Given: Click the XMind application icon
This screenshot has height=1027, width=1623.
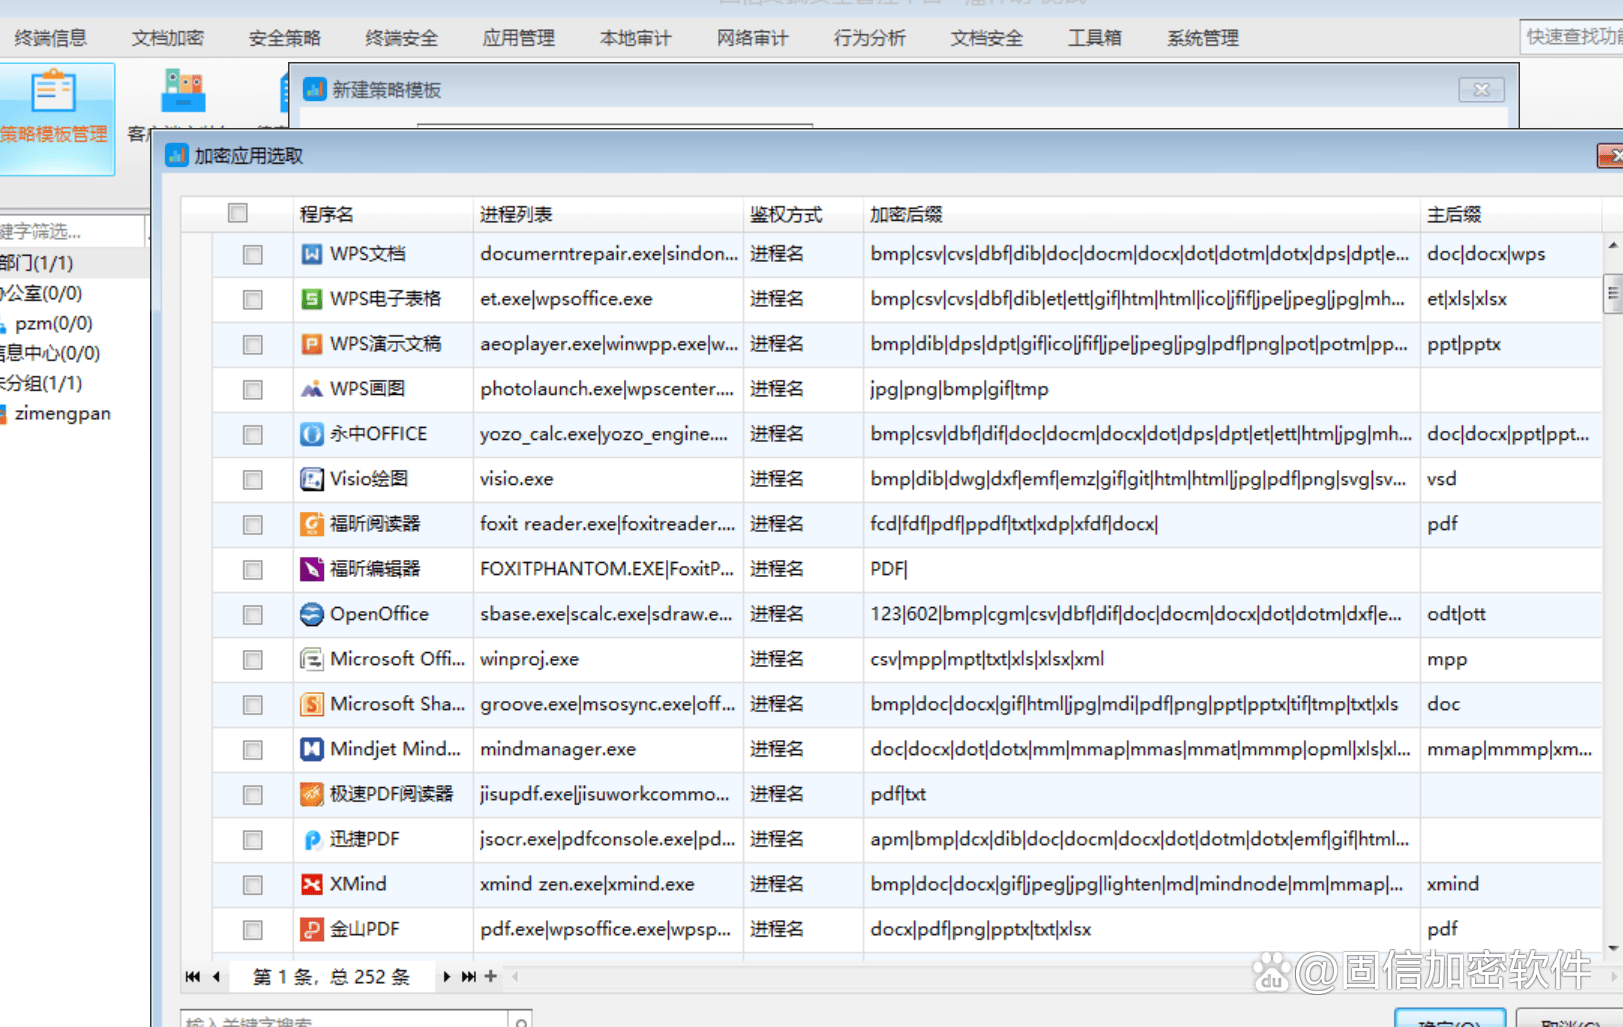Looking at the screenshot, I should coord(312,884).
